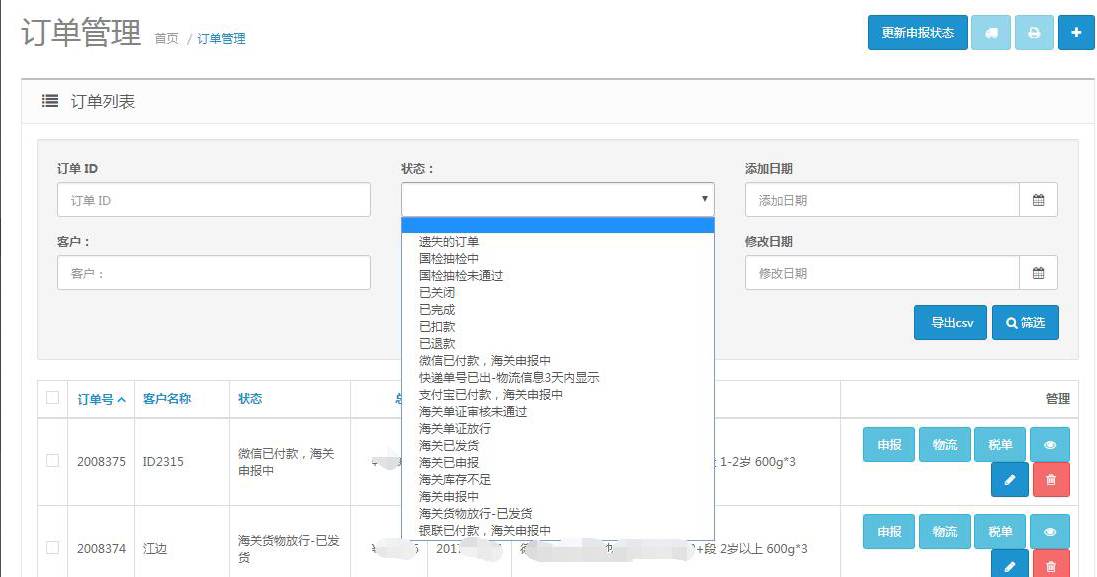Edit order 2008375 with pencil icon
This screenshot has width=1097, height=577.
pos(1010,480)
